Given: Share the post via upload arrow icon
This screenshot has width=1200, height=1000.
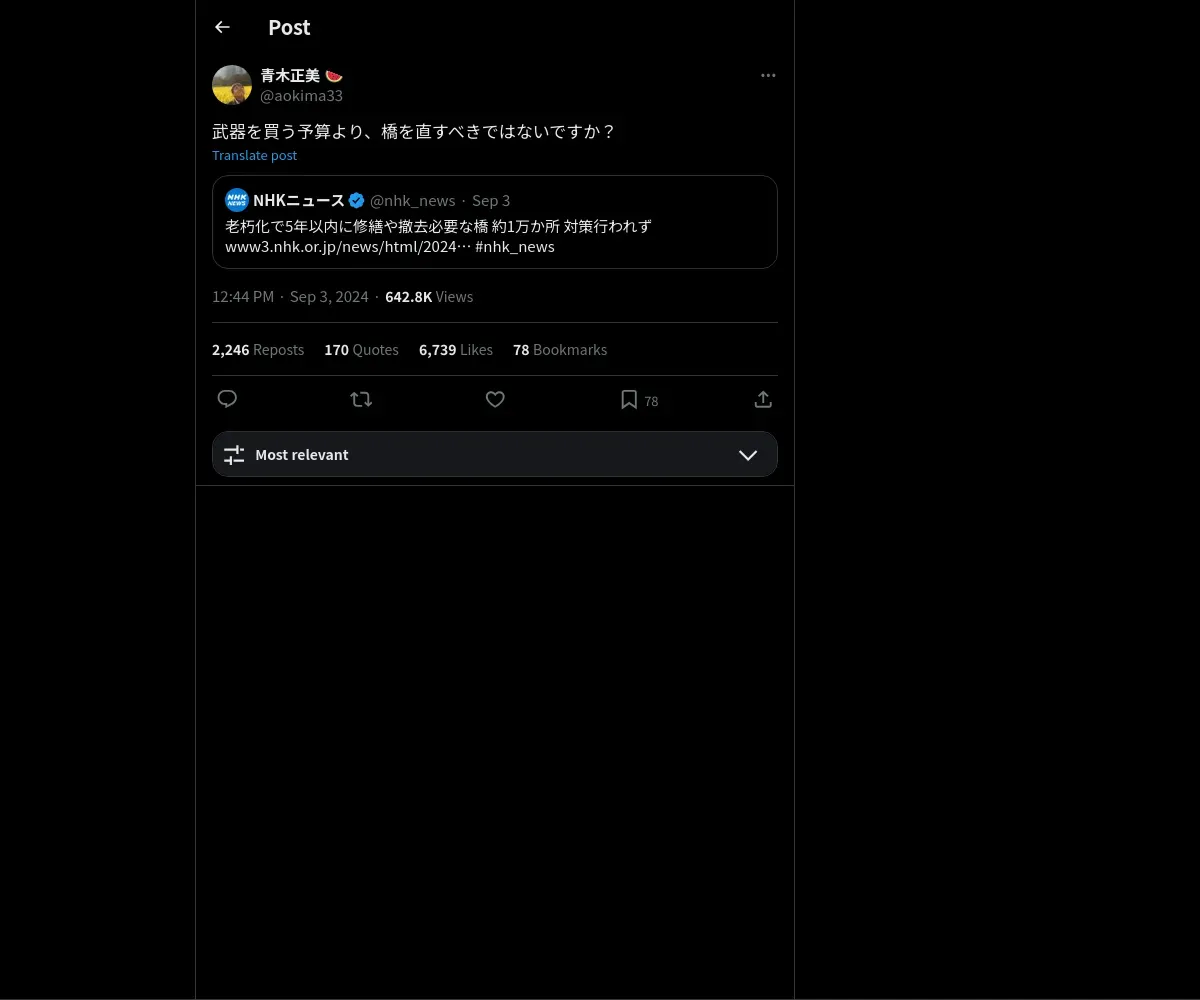Looking at the screenshot, I should 763,399.
